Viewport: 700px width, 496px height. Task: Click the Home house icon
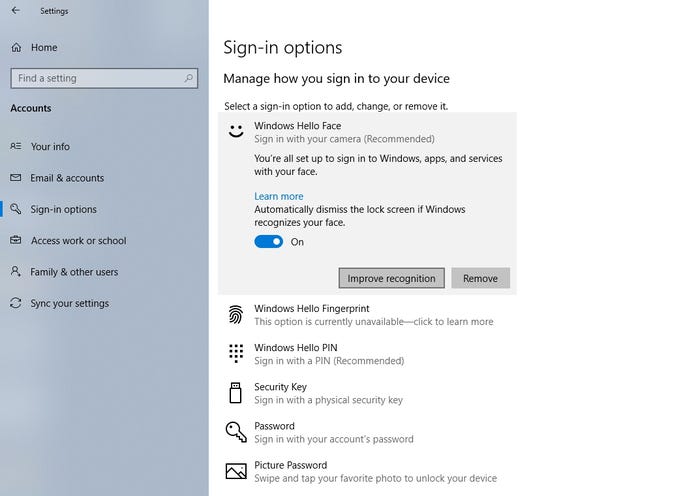[x=17, y=47]
